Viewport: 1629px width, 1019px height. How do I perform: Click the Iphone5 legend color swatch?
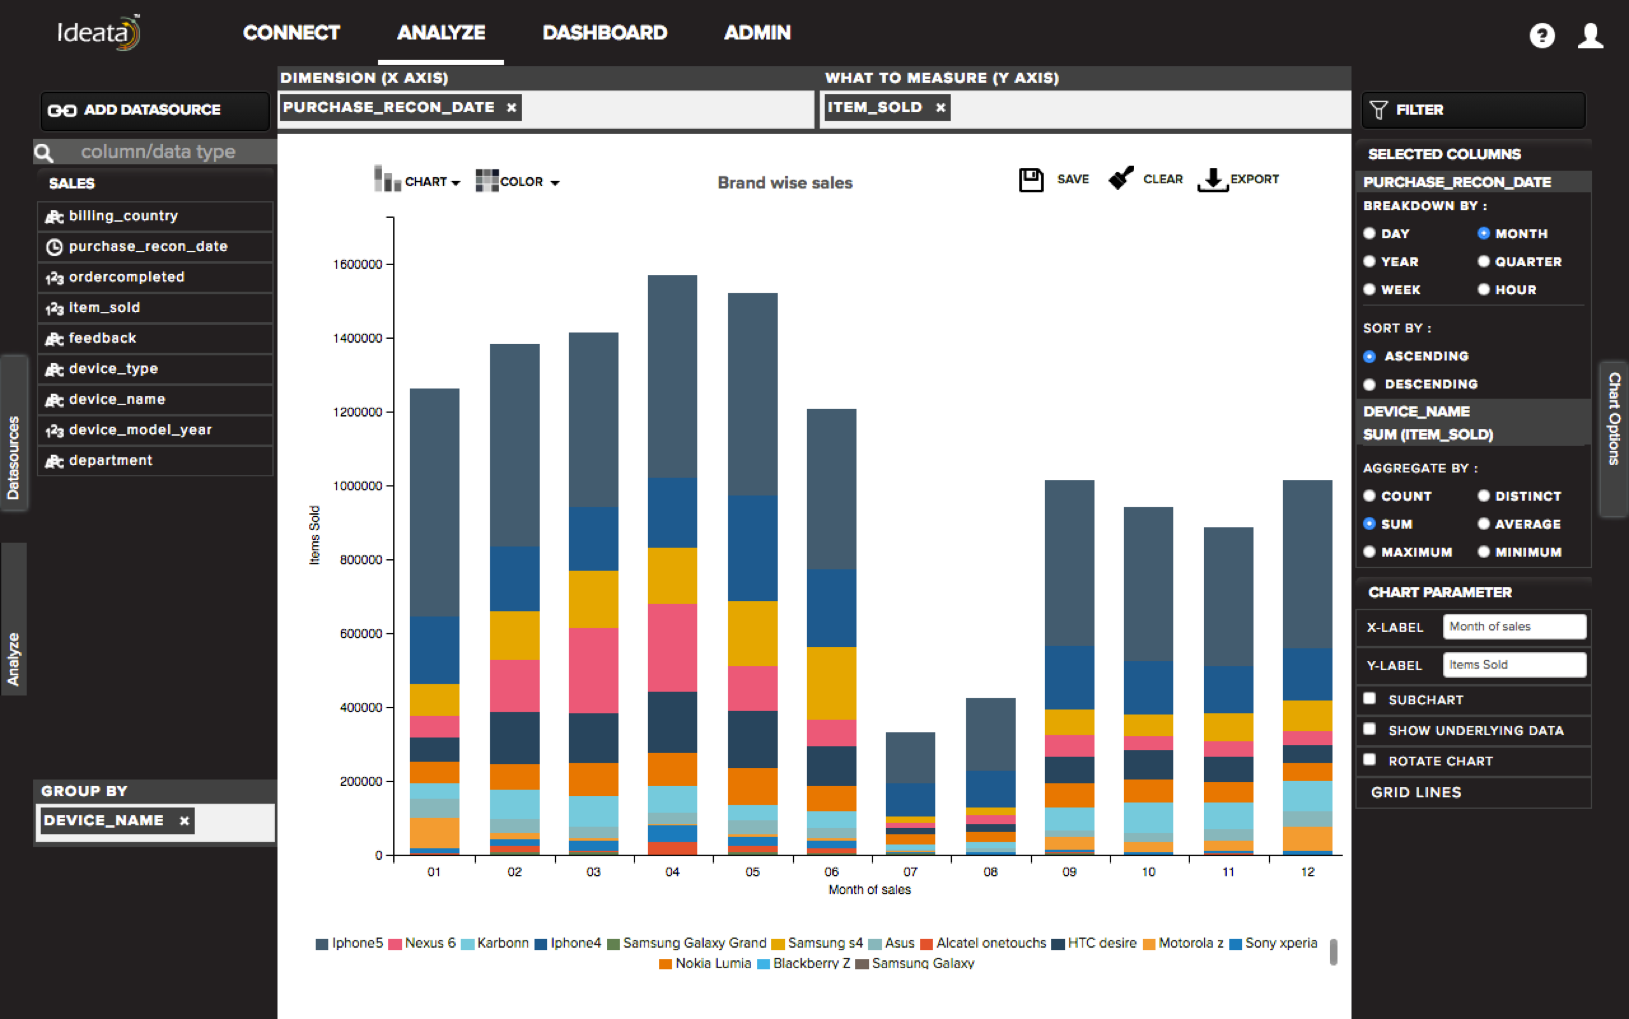[x=322, y=944]
